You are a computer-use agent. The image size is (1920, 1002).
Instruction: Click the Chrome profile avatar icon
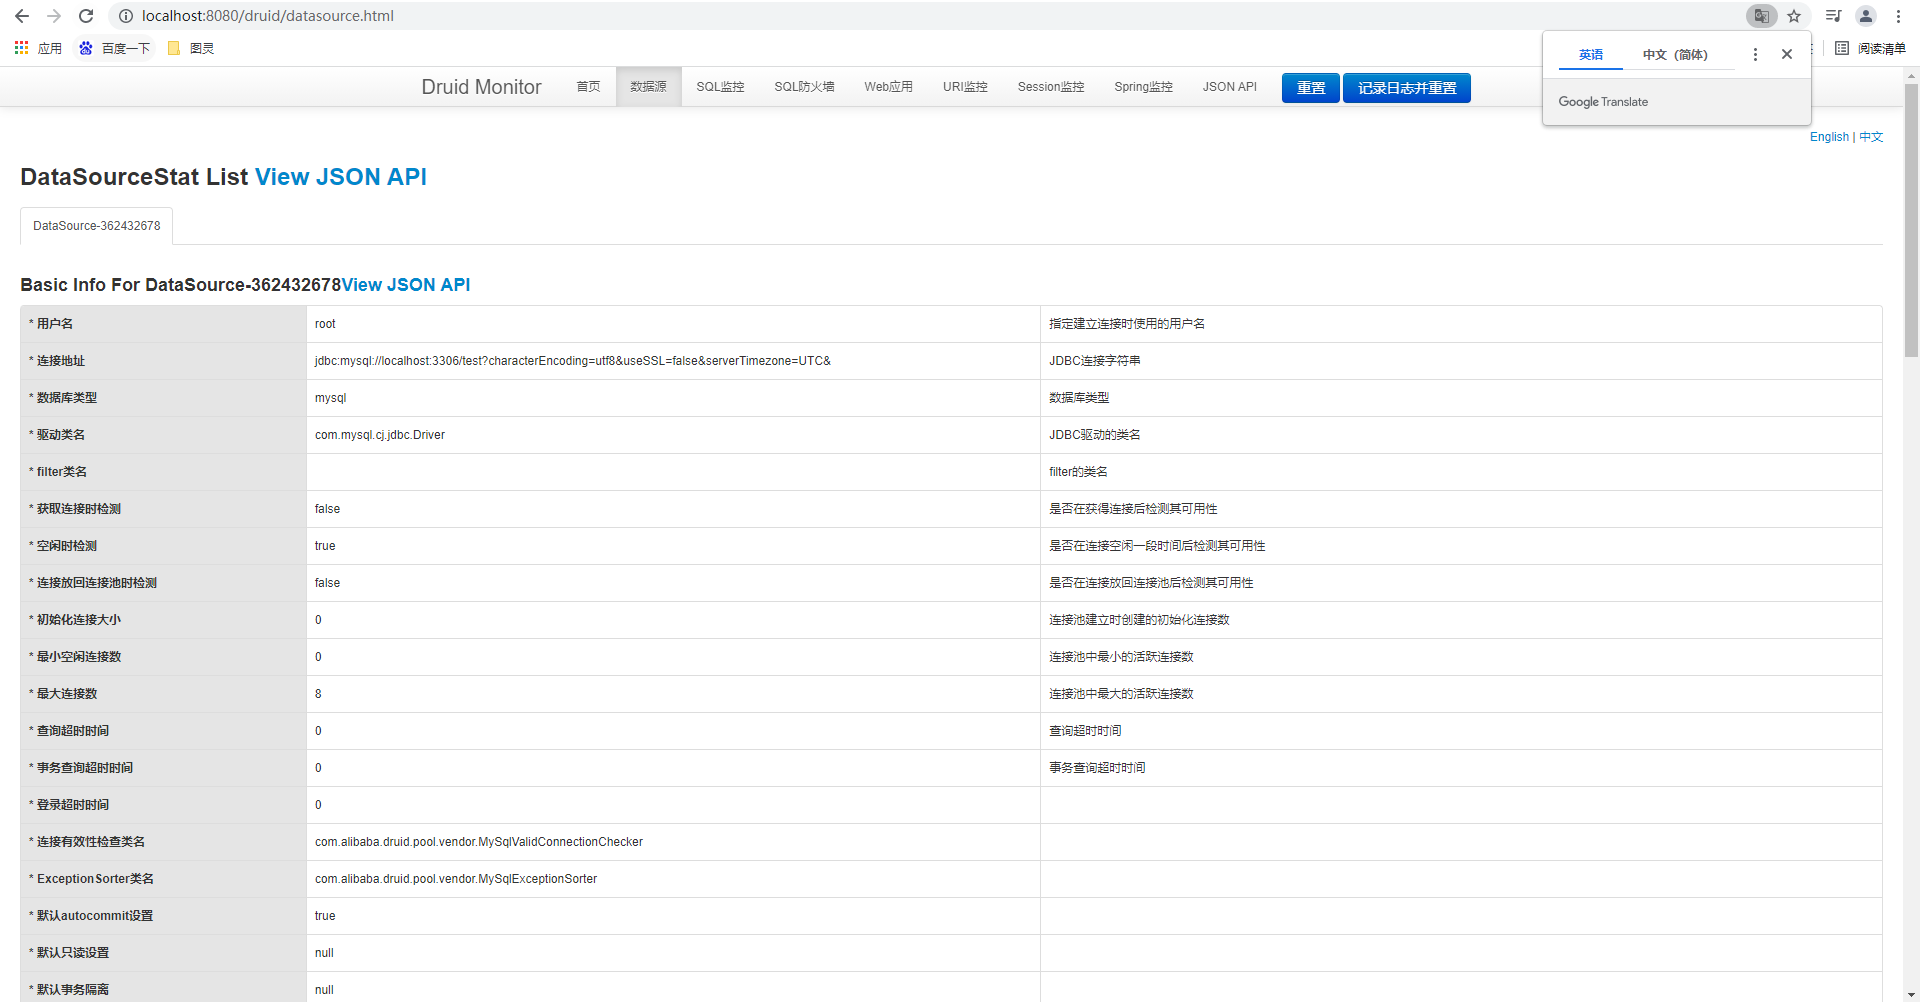[1866, 16]
